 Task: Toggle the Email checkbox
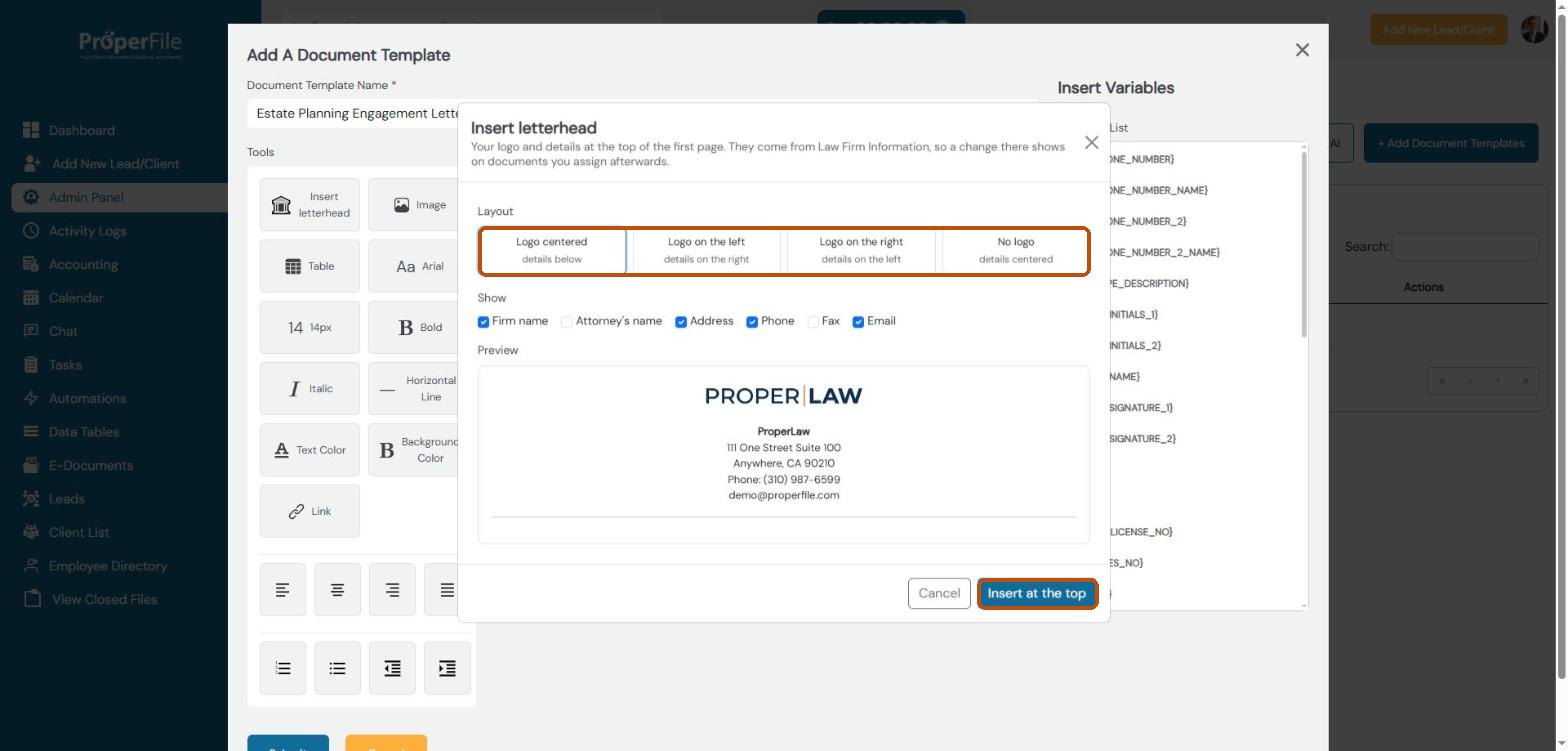pyautogui.click(x=858, y=322)
